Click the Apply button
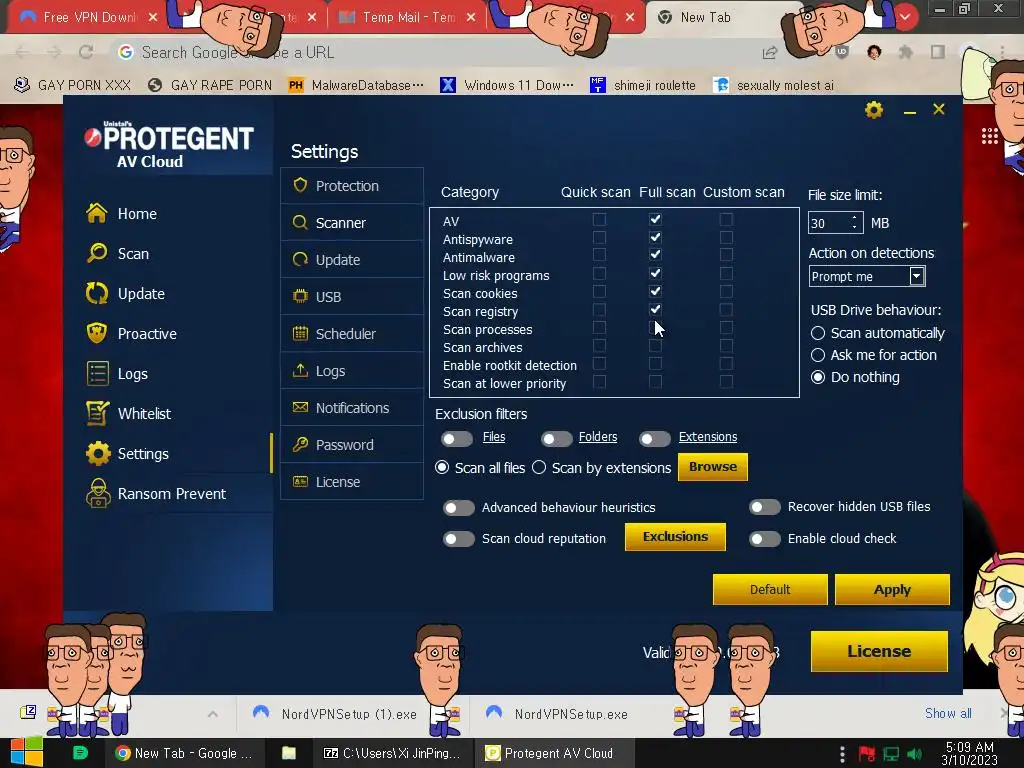The height and width of the screenshot is (768, 1024). point(892,590)
